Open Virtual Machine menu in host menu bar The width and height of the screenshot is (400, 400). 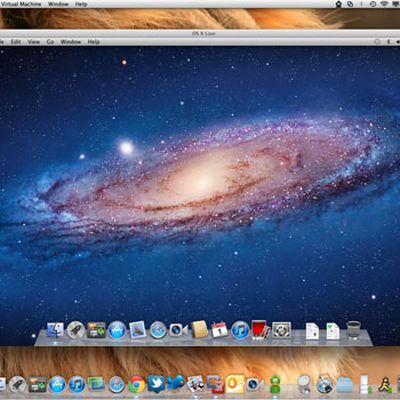pos(21,4)
